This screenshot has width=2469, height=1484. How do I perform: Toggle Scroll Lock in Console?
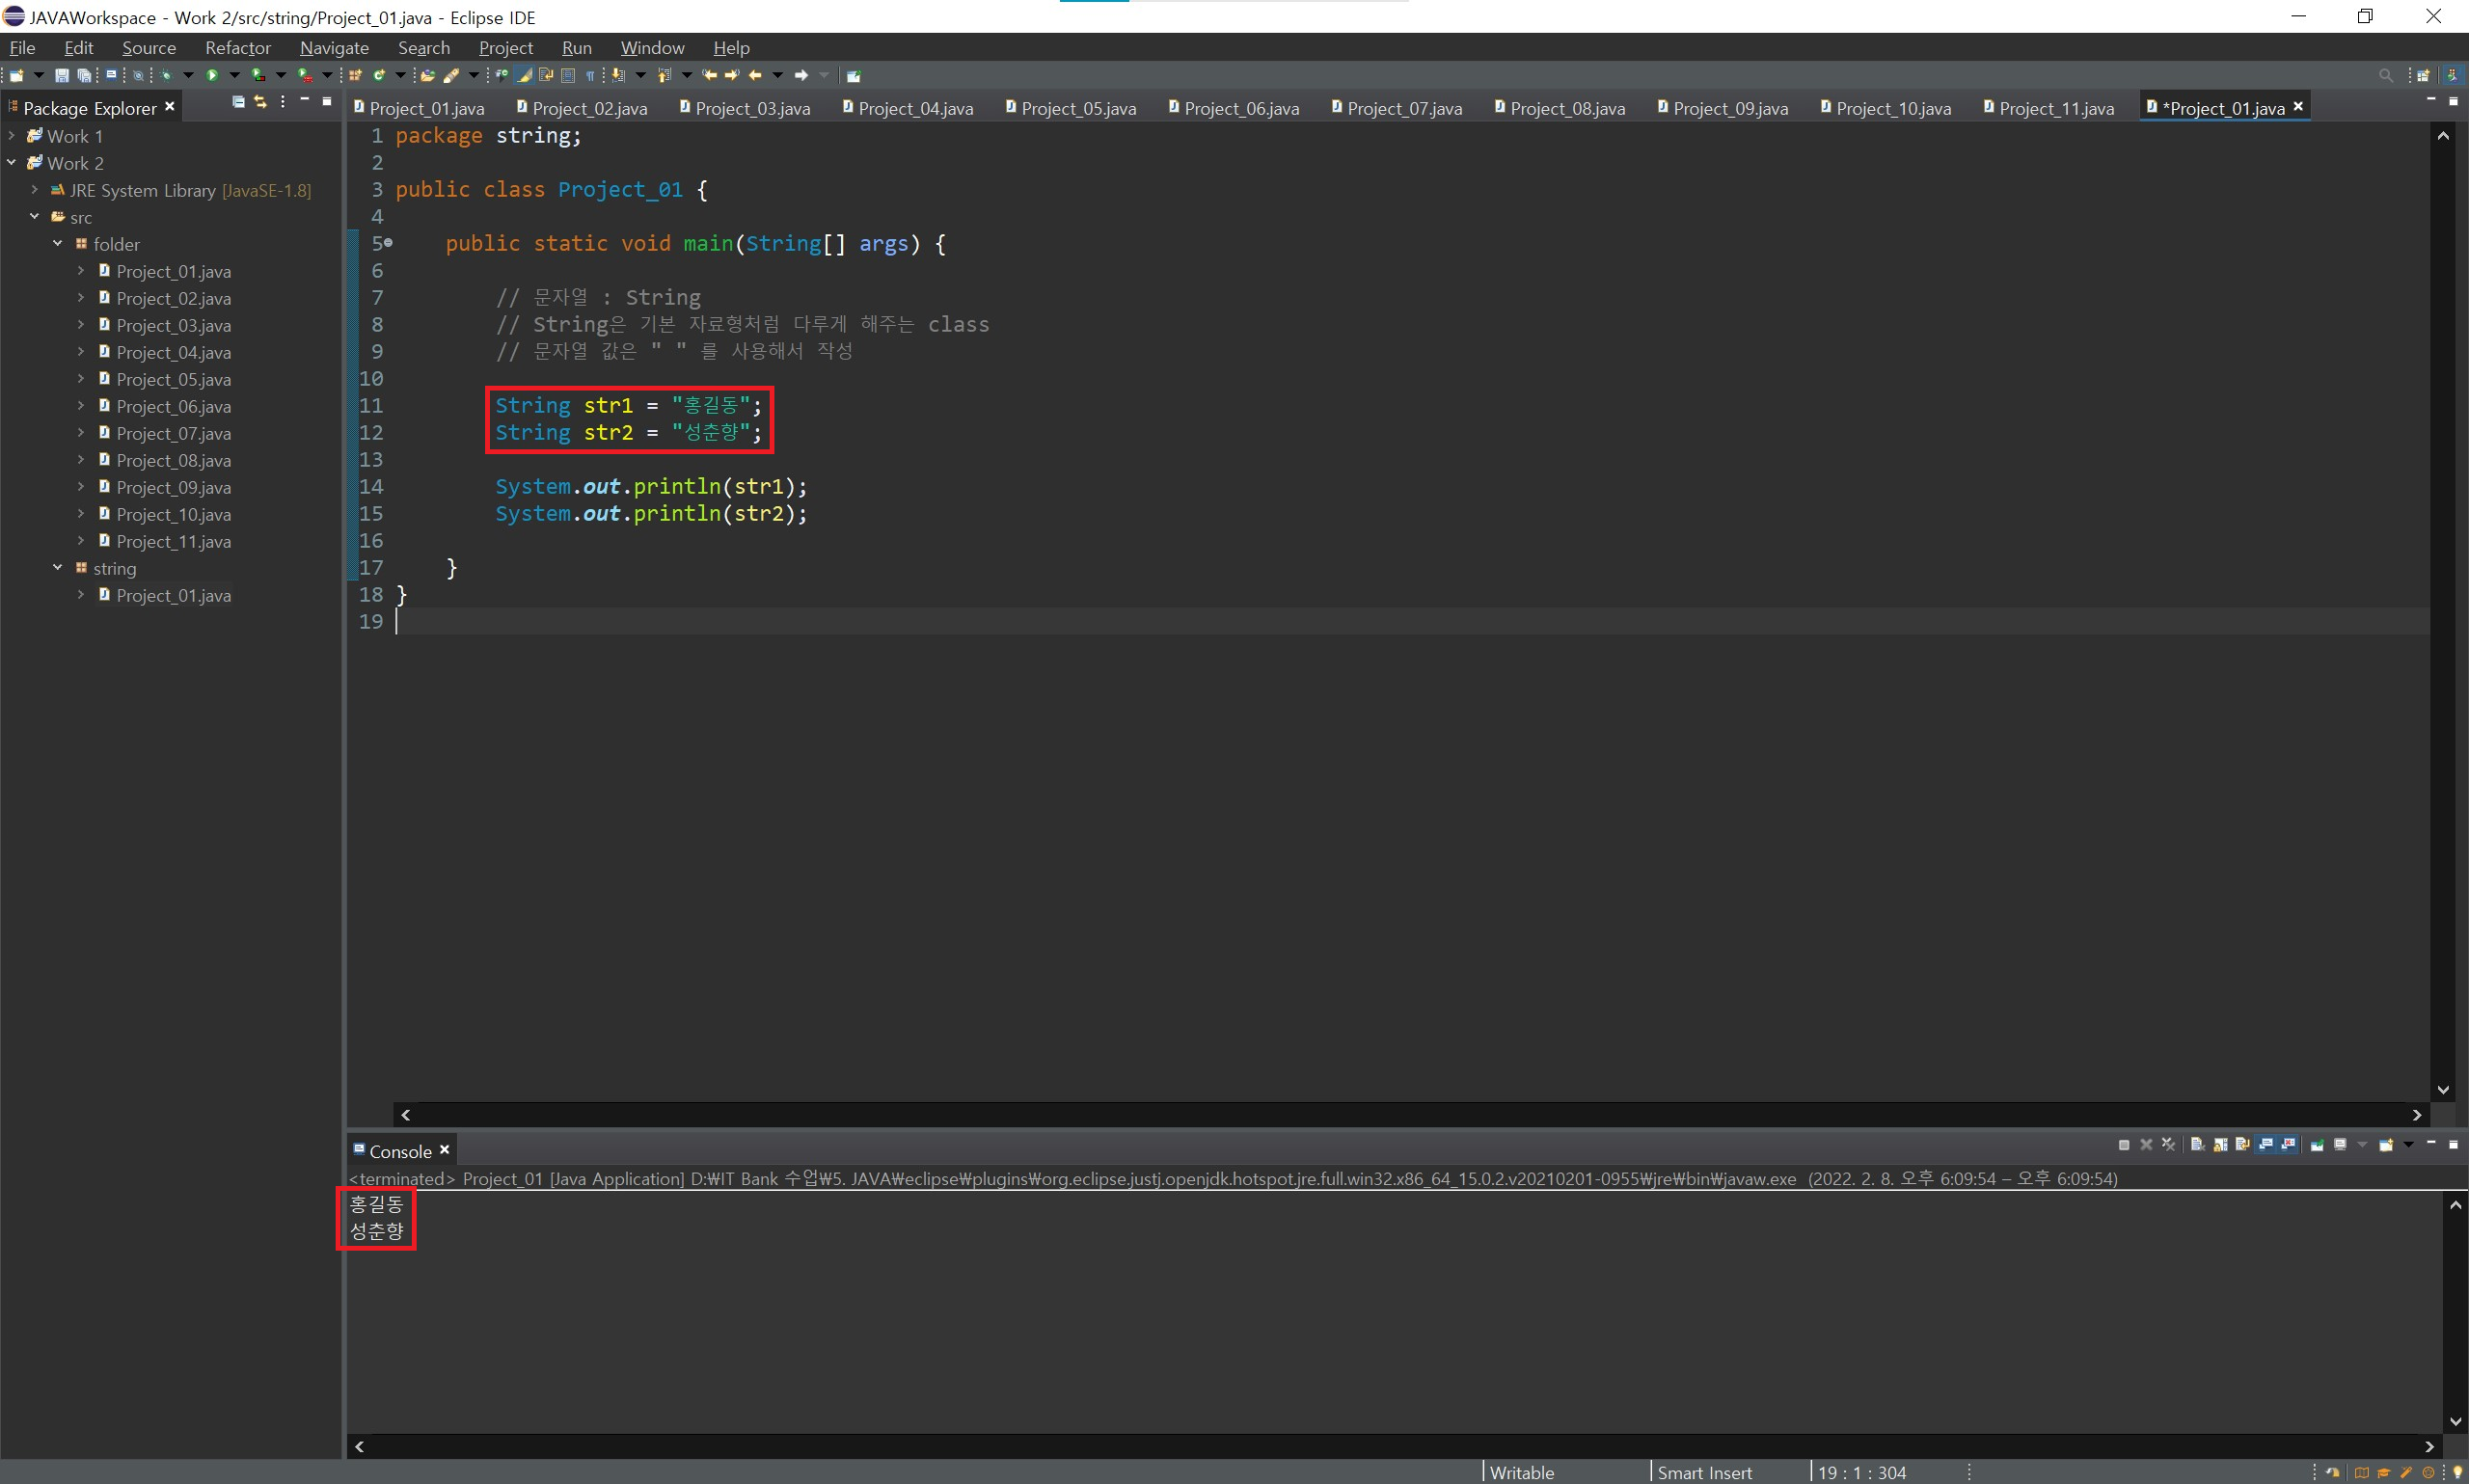coord(2220,1145)
